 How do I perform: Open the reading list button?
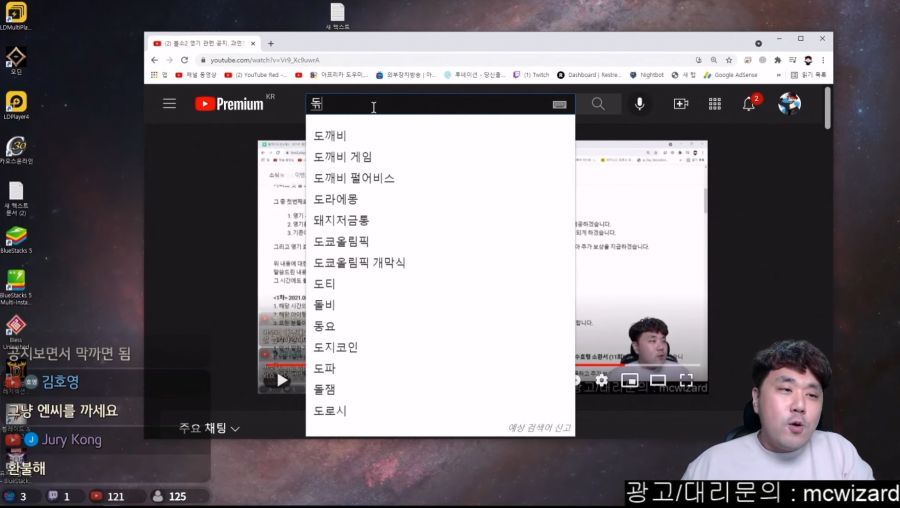point(808,75)
